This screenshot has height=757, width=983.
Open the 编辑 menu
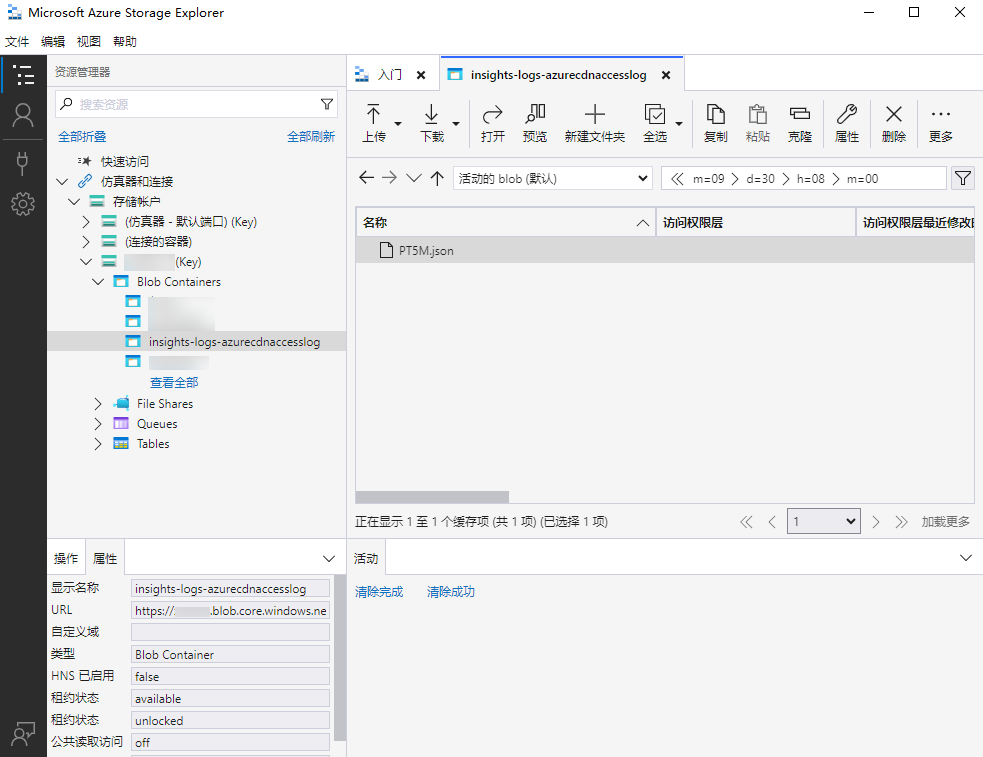(53, 42)
